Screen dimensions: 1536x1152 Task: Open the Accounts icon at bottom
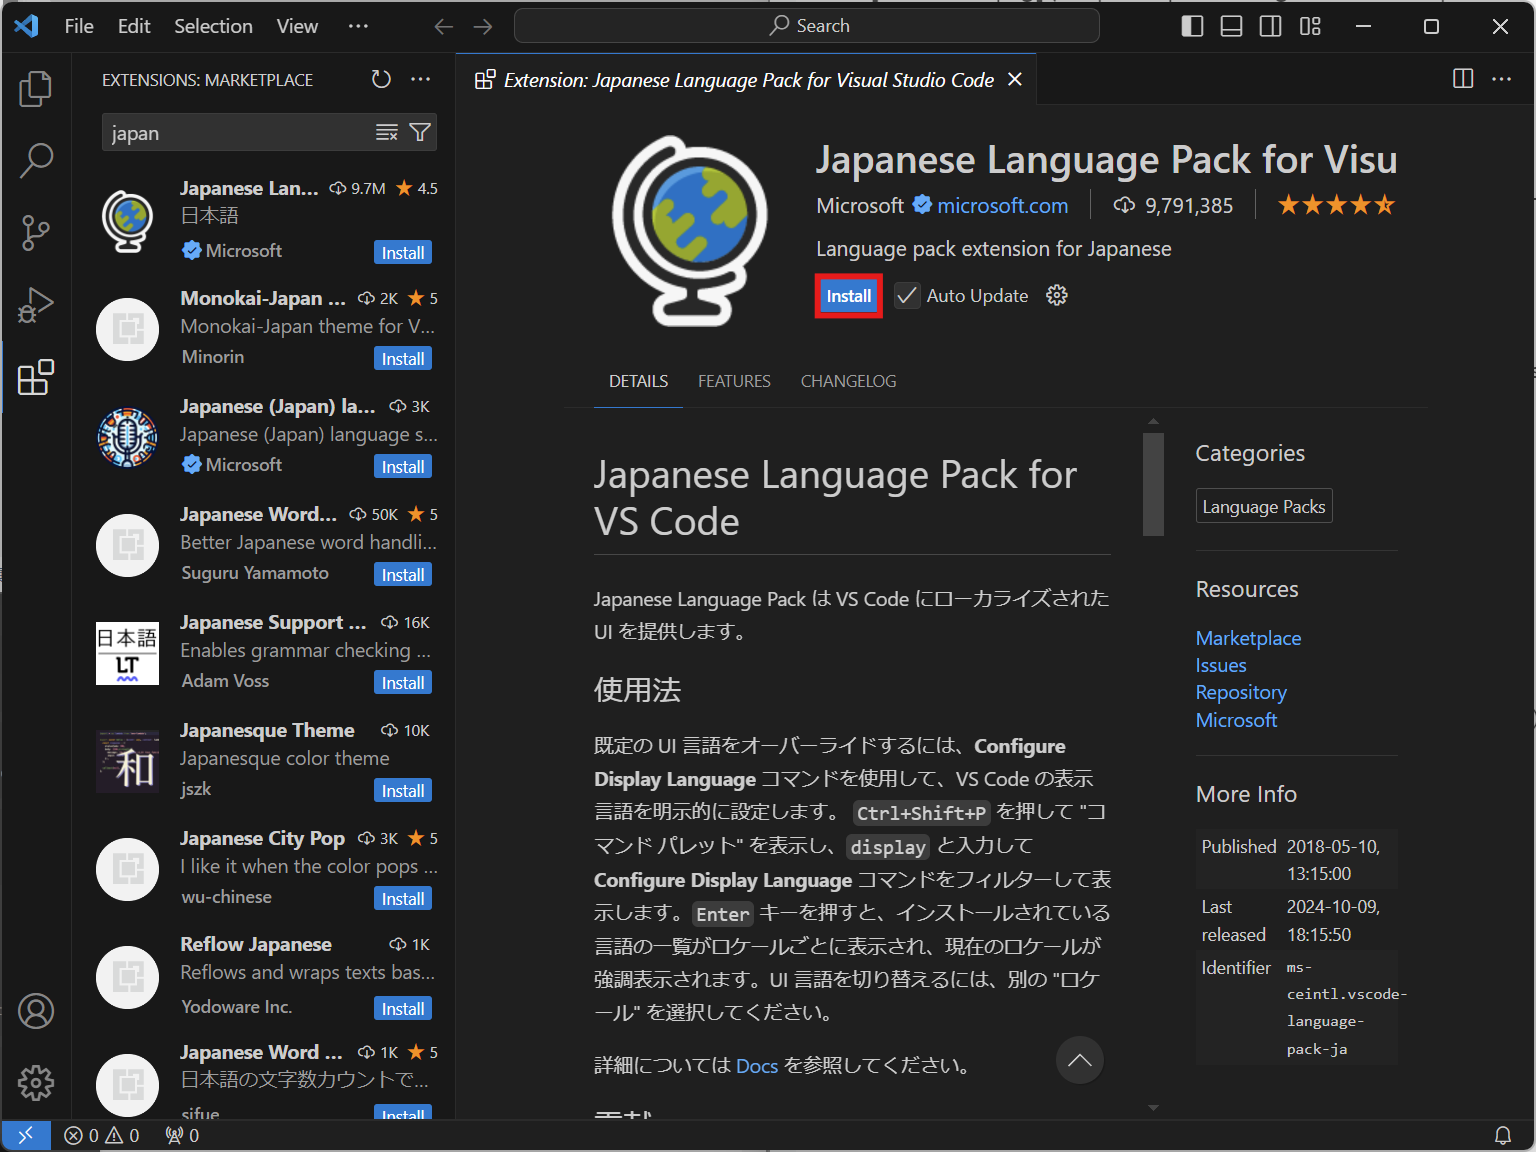point(36,1011)
